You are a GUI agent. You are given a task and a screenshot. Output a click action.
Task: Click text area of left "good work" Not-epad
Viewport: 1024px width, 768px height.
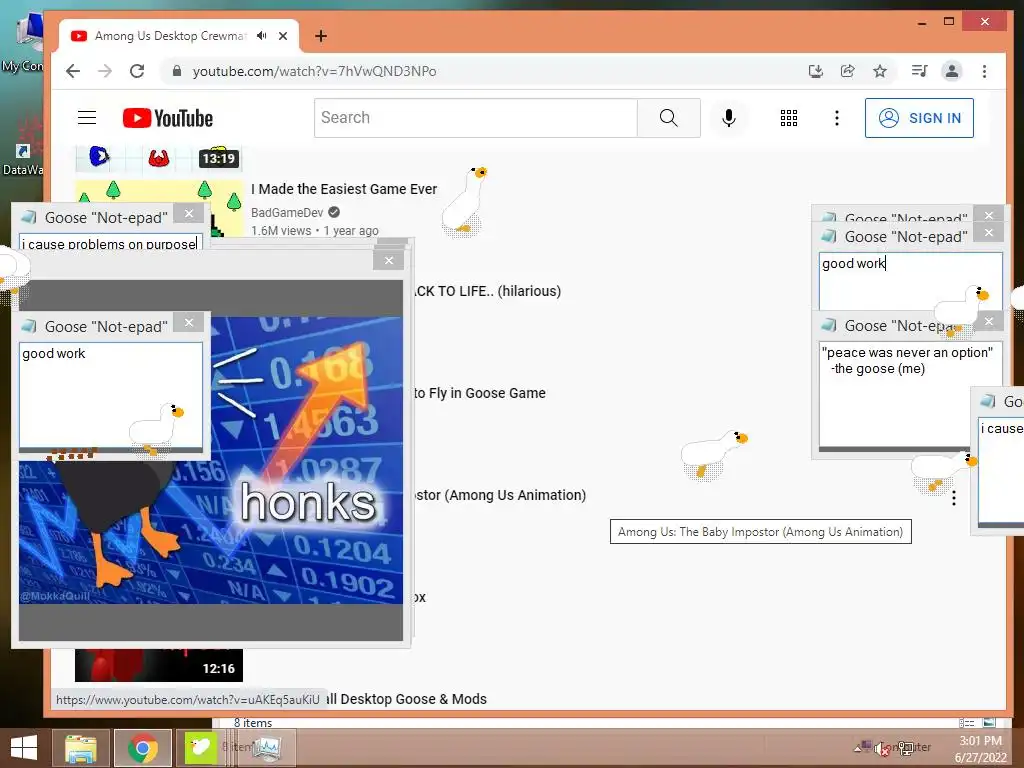coord(111,395)
